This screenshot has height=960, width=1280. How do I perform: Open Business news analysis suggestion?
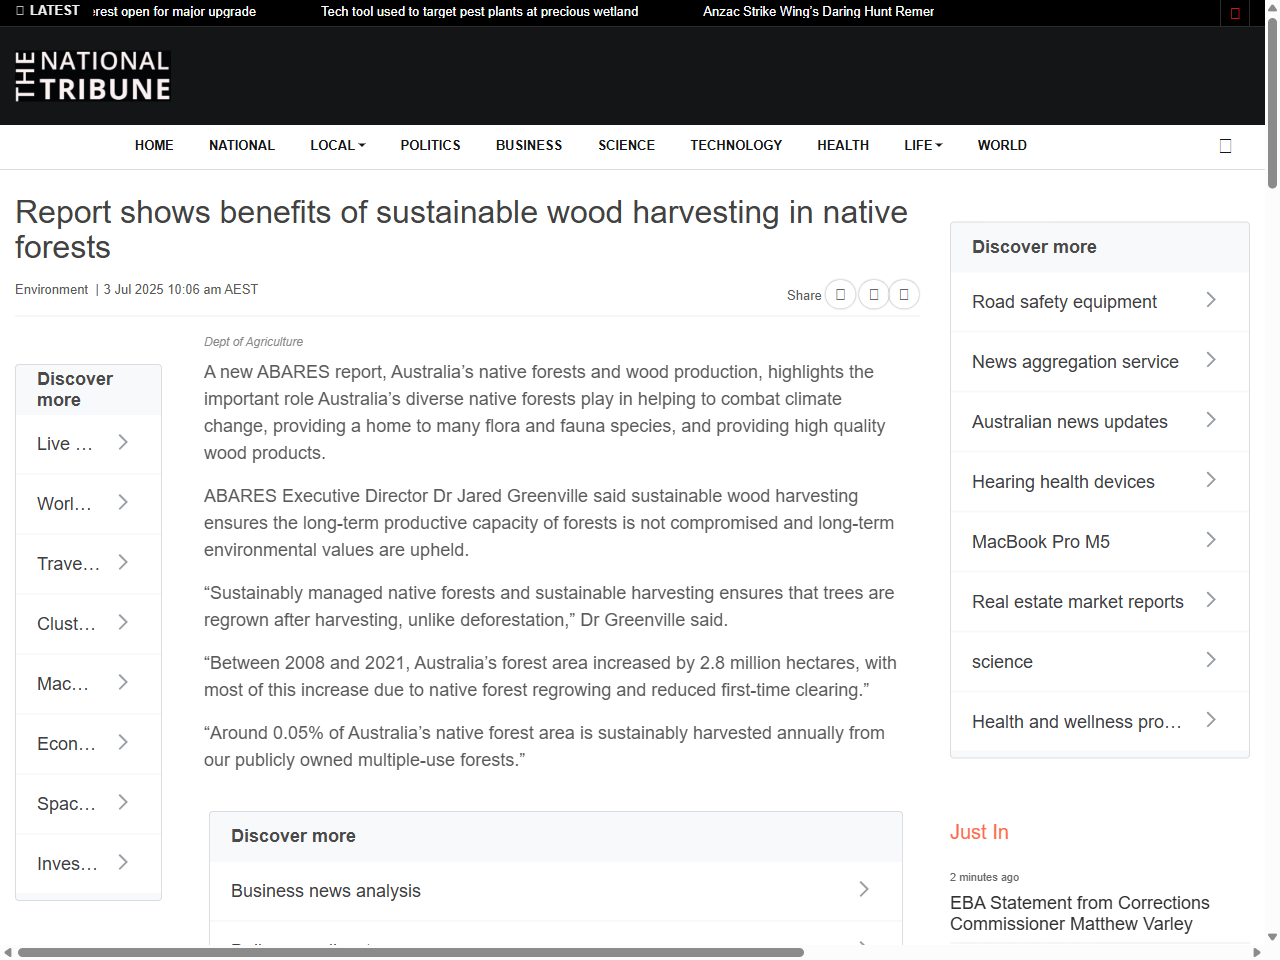(556, 891)
